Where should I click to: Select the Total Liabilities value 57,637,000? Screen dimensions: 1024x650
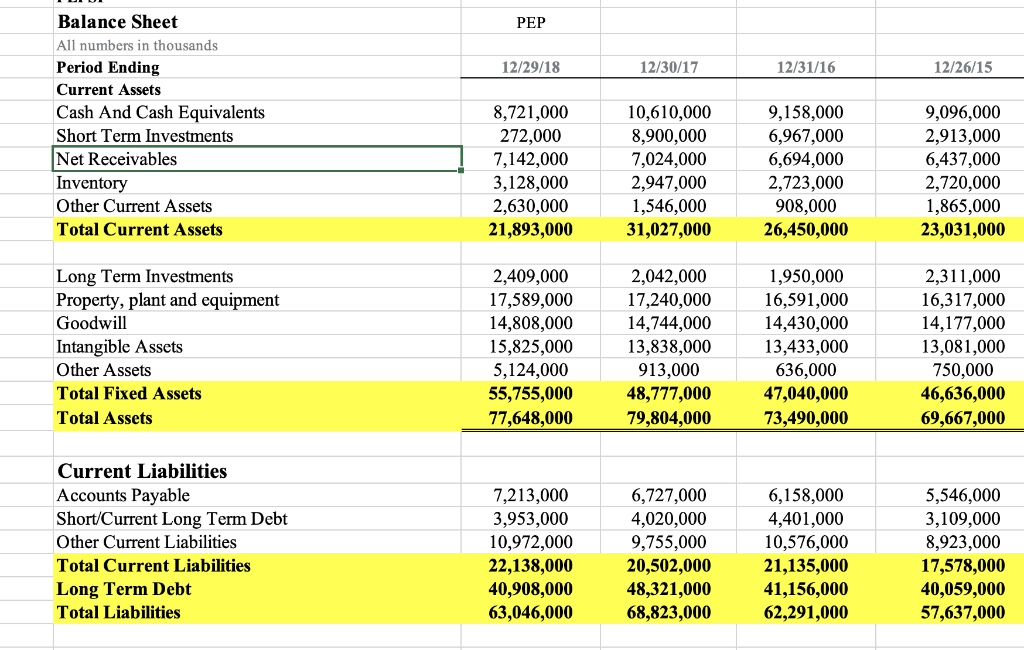pos(961,612)
